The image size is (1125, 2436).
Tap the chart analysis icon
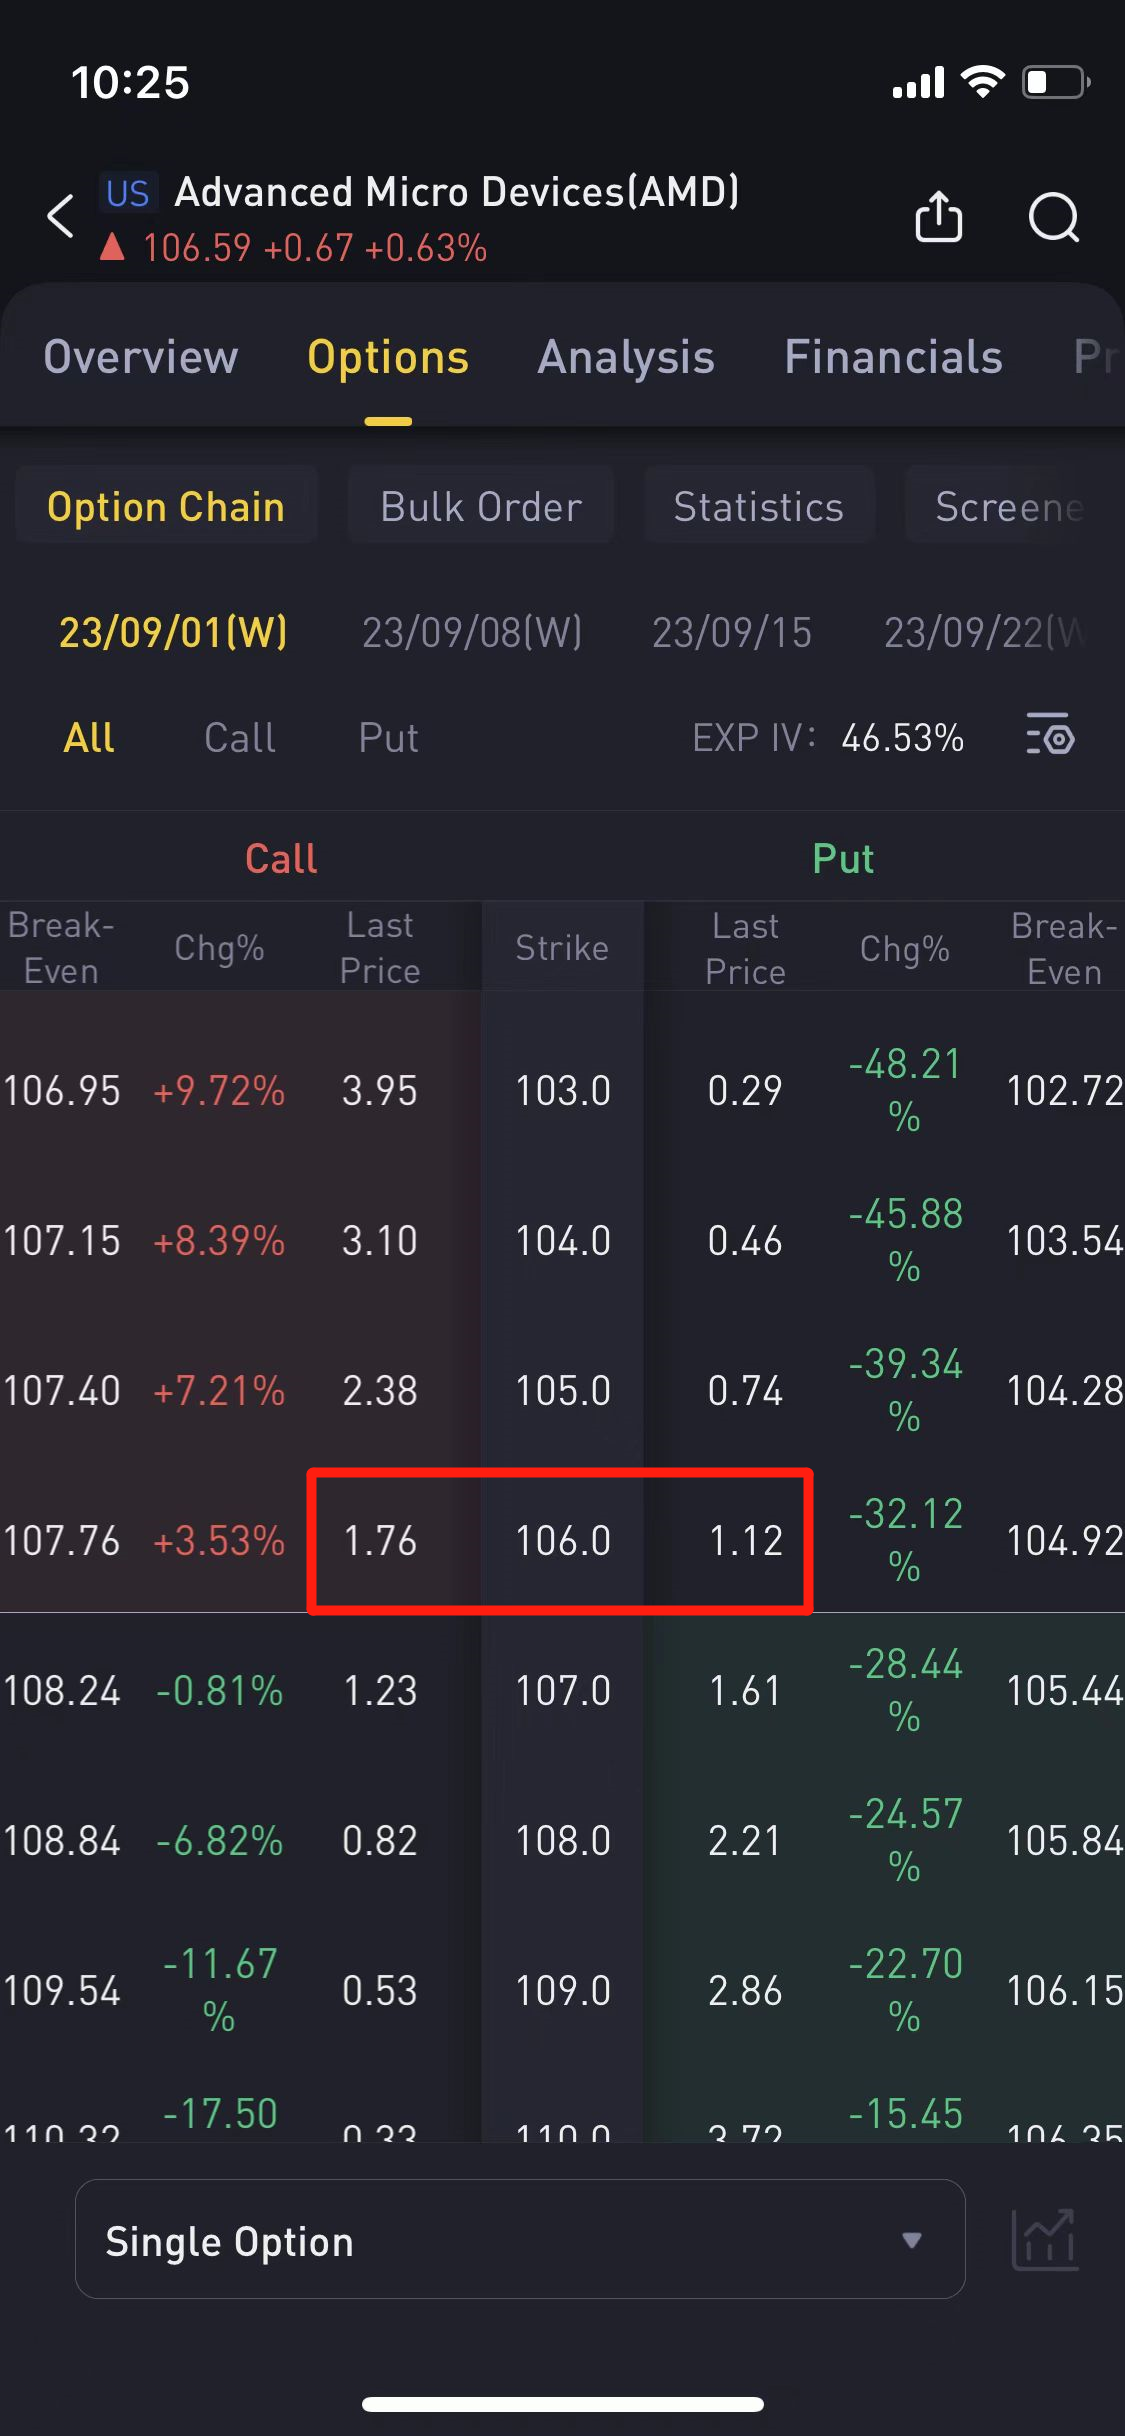pos(1044,2240)
